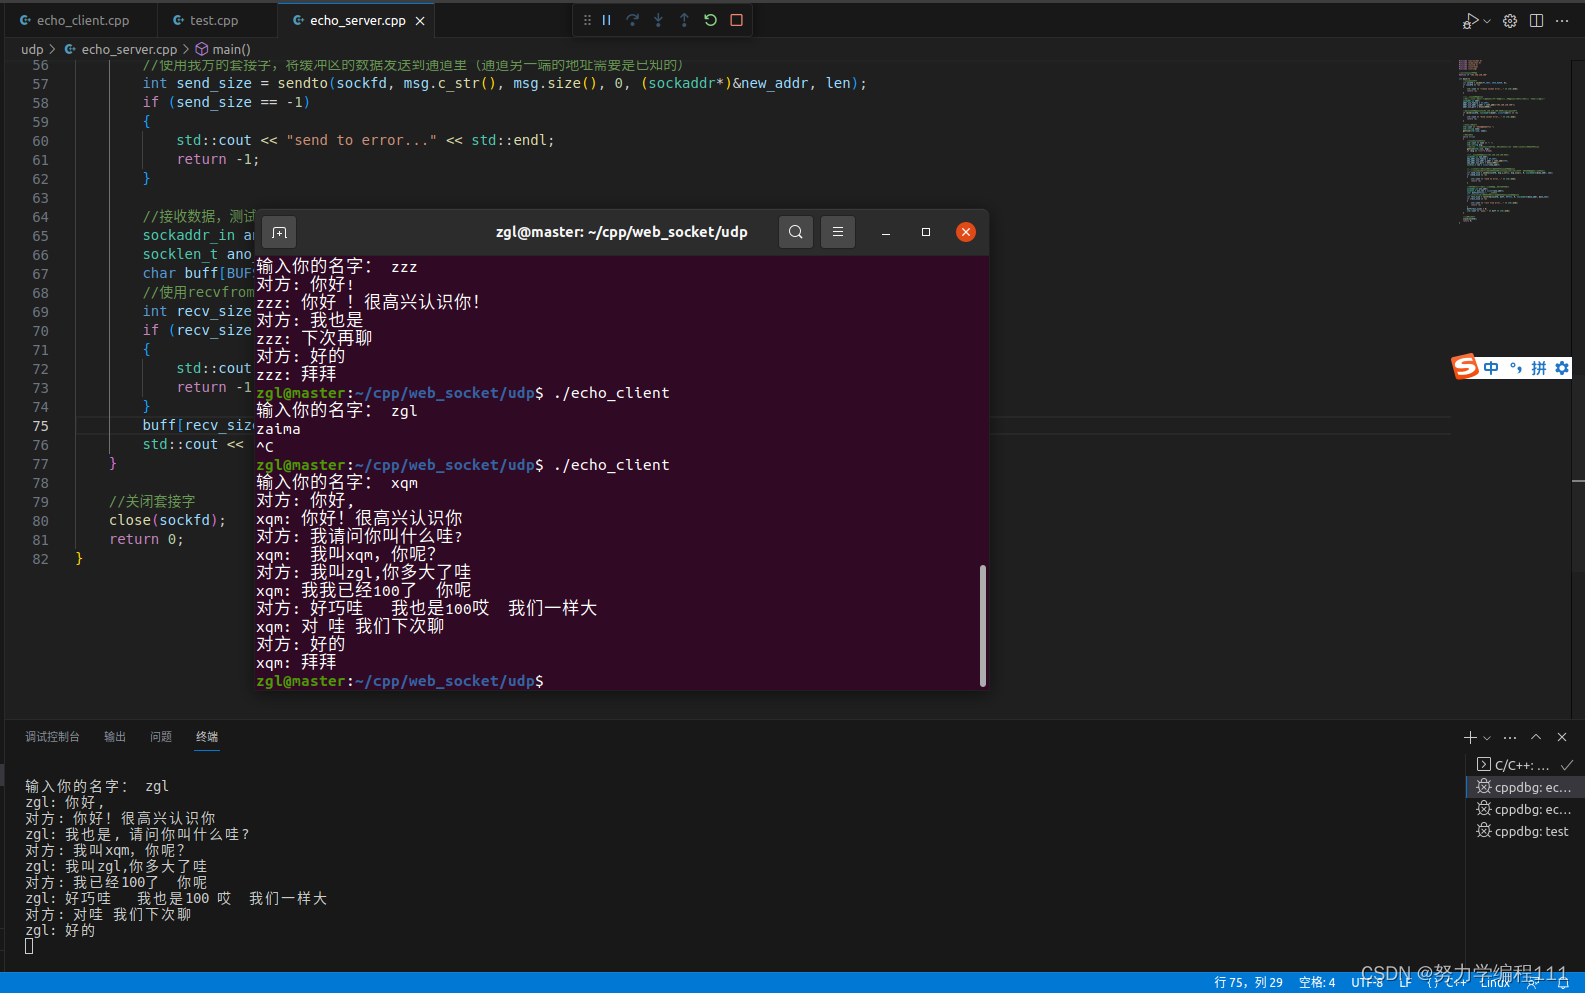
Task: Click the editor minimap
Action: click(1505, 140)
